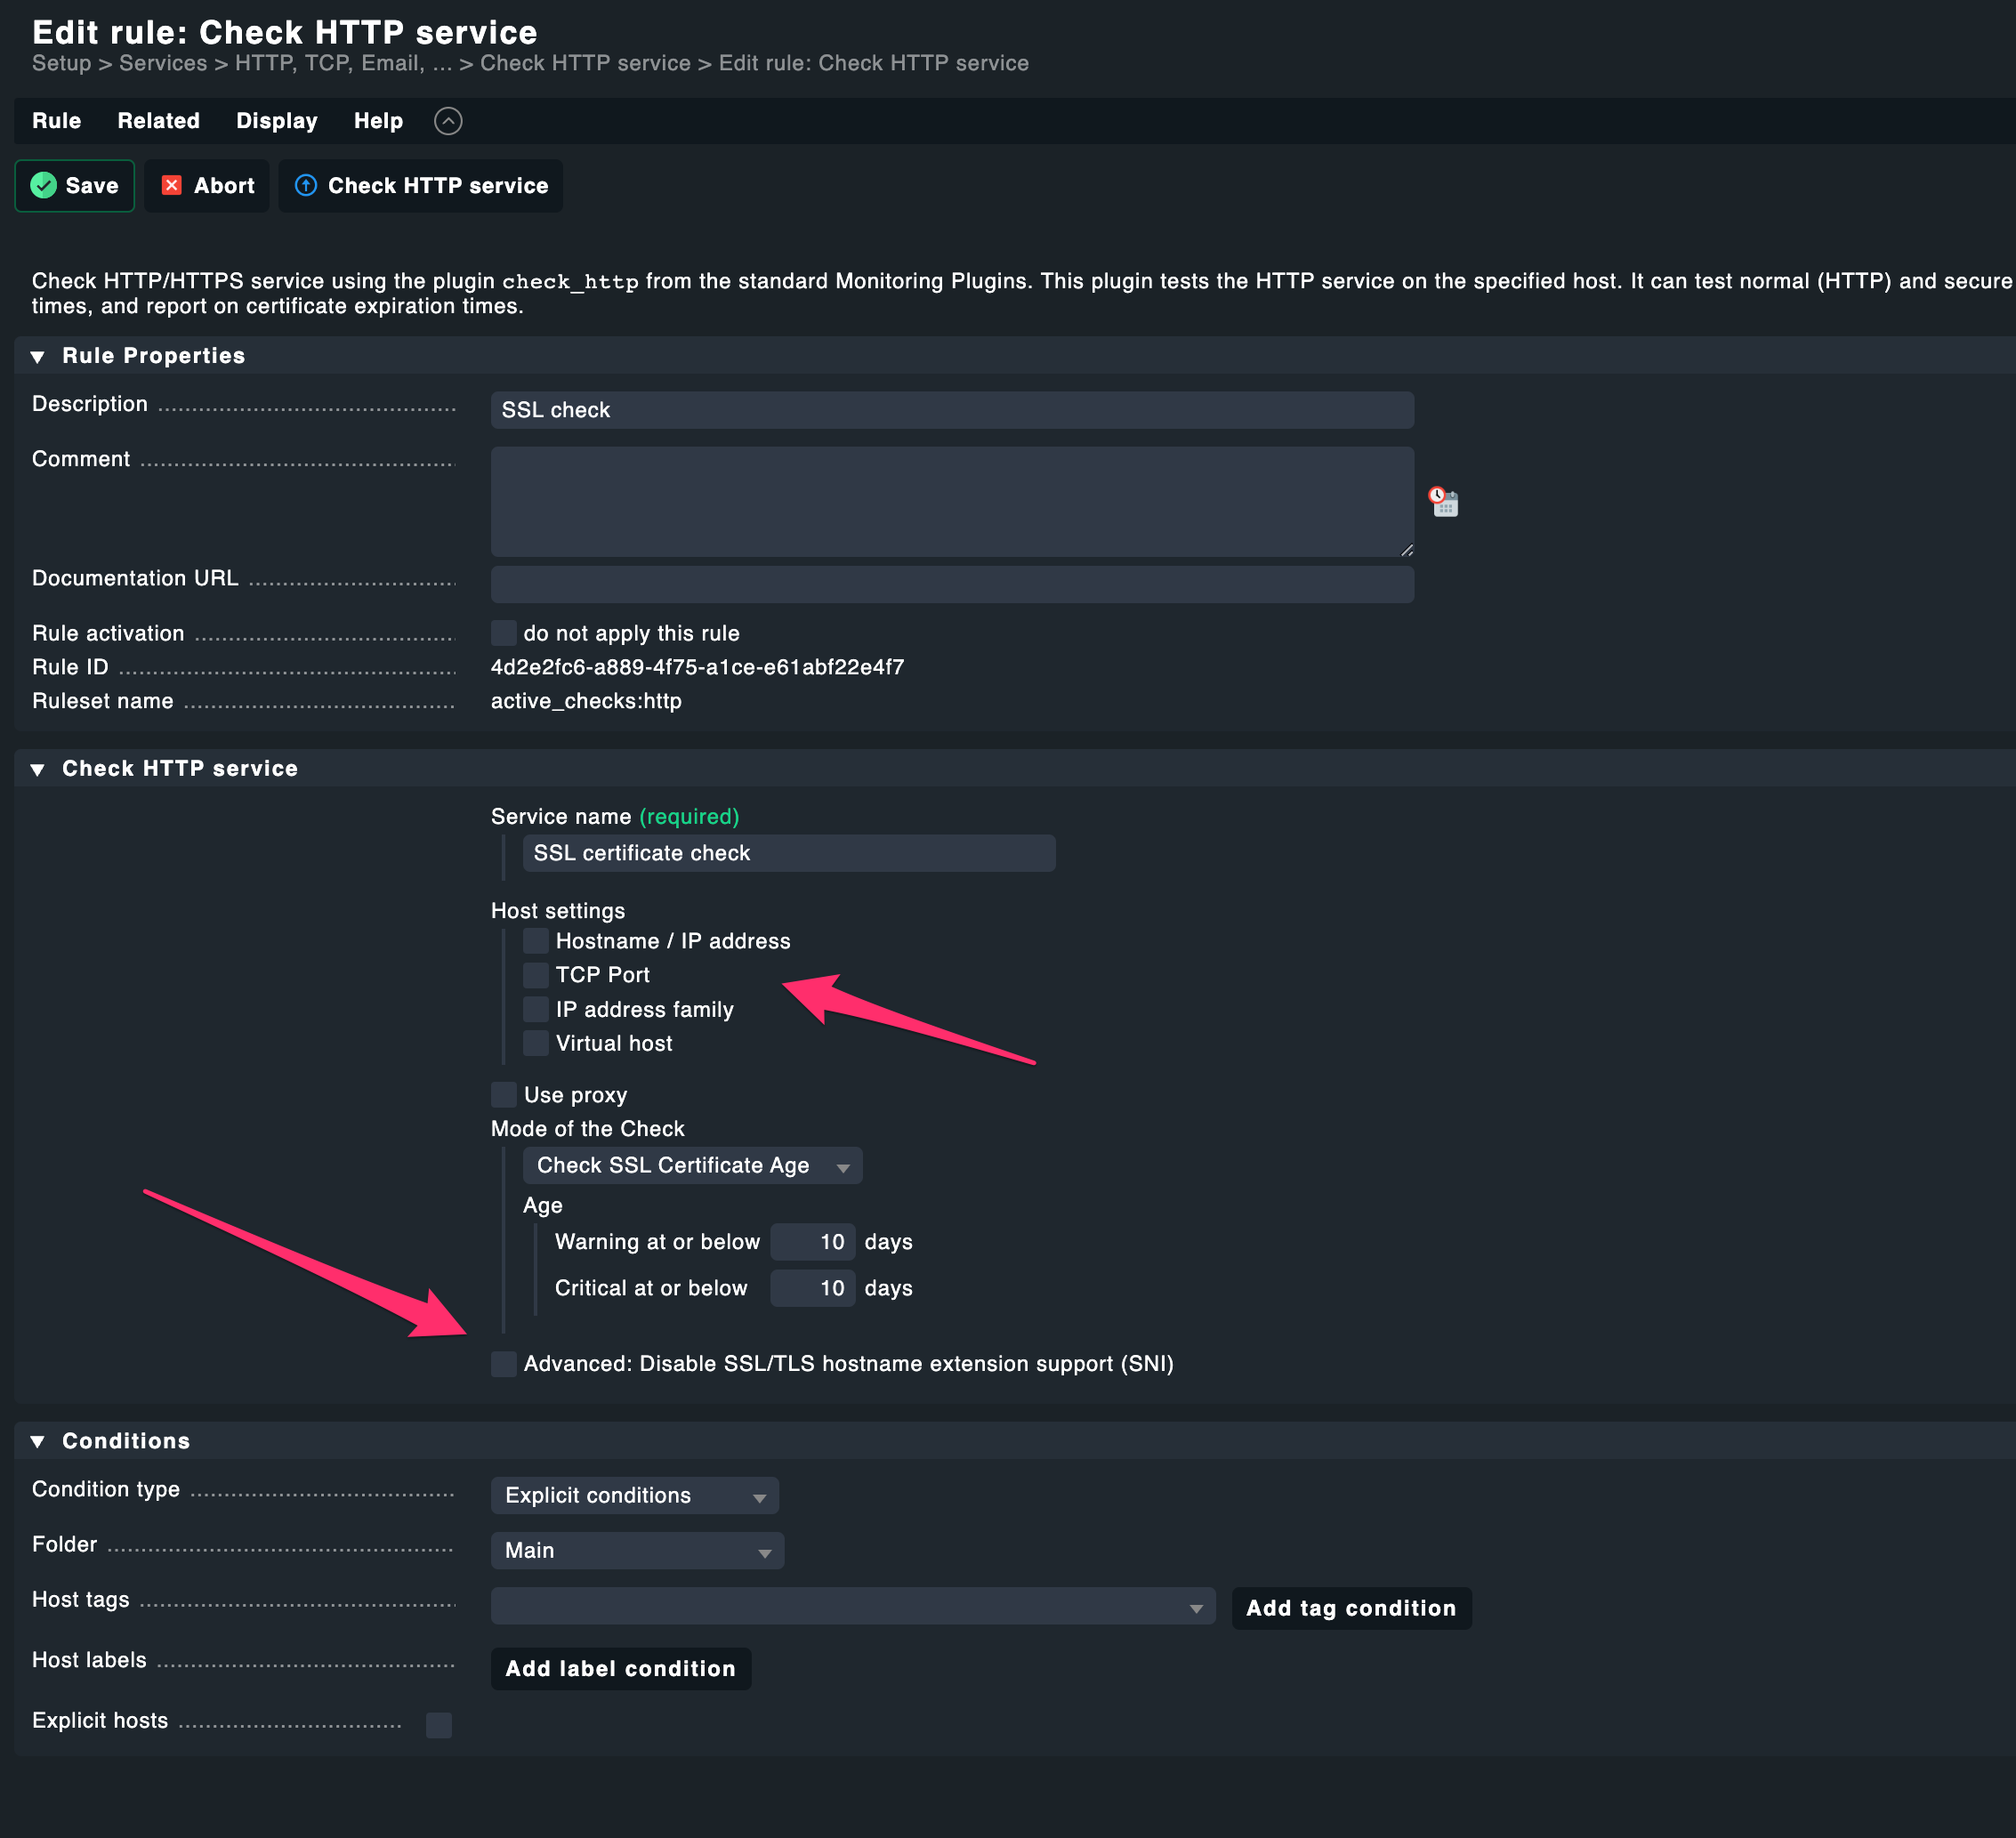2016x1838 pixels.
Task: Click the info icon on Check HTTP service button
Action: point(306,185)
